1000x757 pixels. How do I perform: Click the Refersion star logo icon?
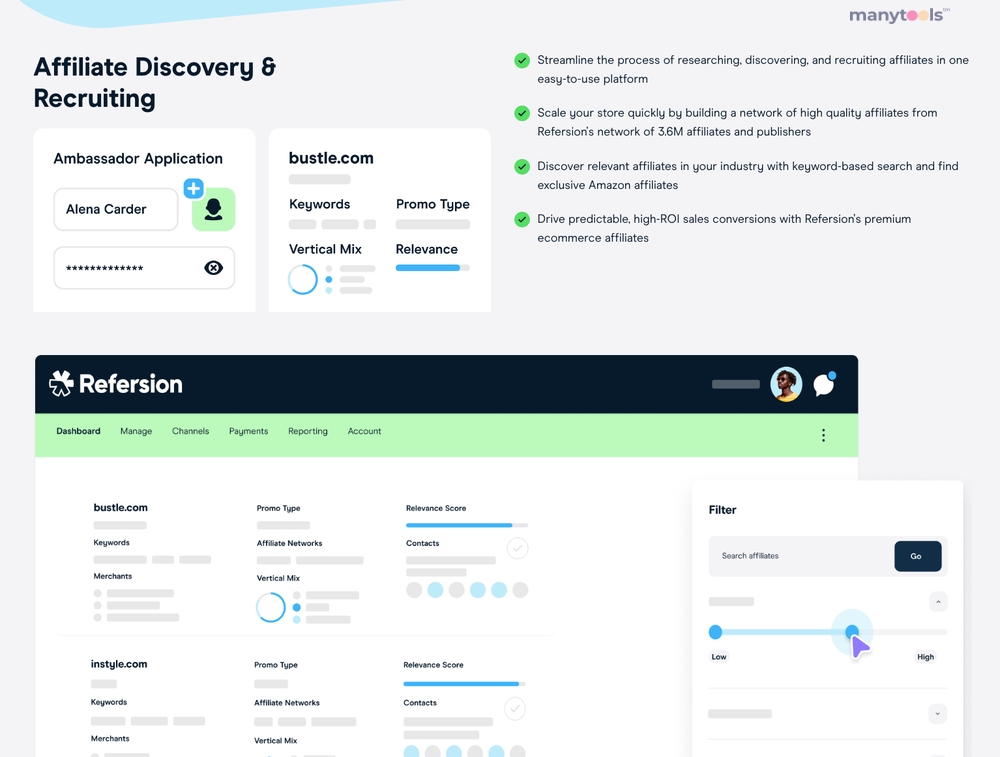point(61,383)
